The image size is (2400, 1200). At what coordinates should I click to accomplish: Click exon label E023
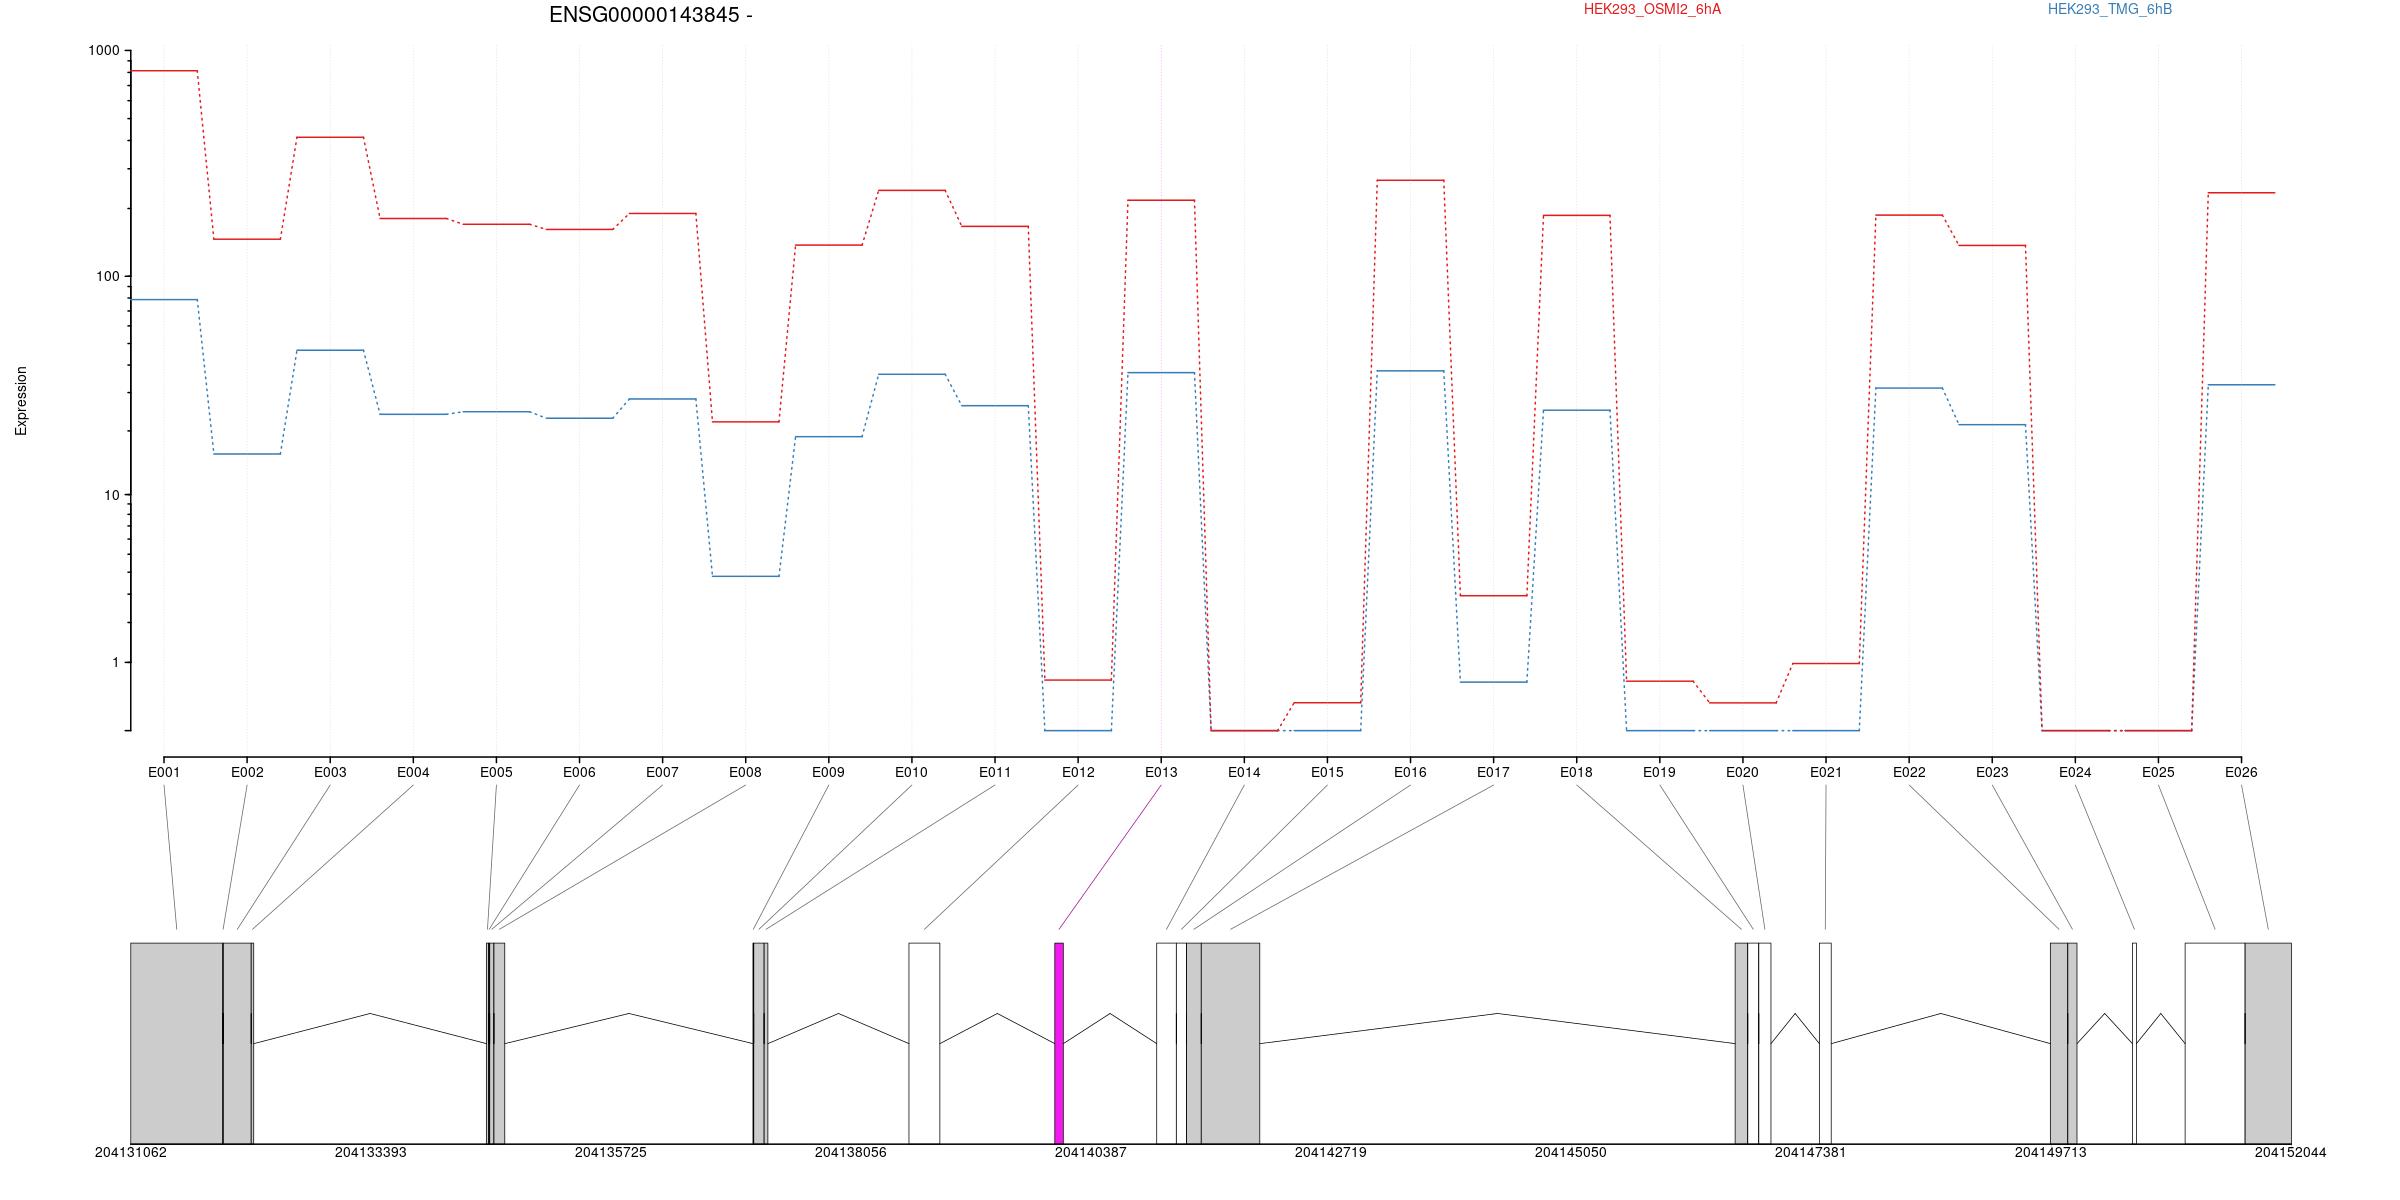[x=1992, y=772]
